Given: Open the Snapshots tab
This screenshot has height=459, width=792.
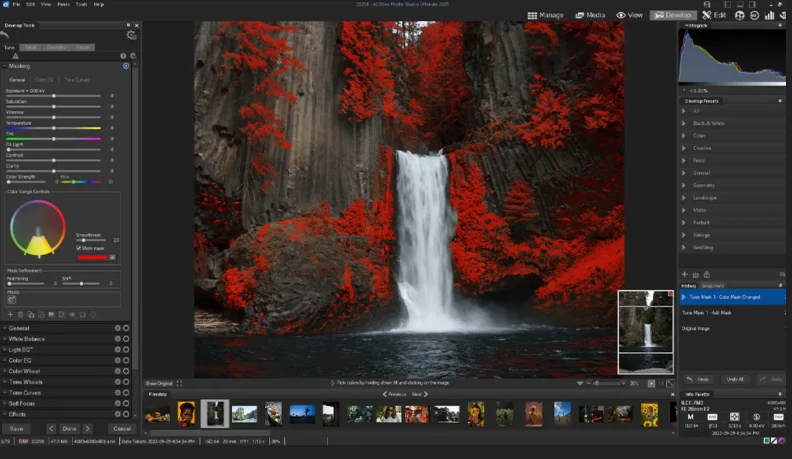Looking at the screenshot, I should coord(713,286).
